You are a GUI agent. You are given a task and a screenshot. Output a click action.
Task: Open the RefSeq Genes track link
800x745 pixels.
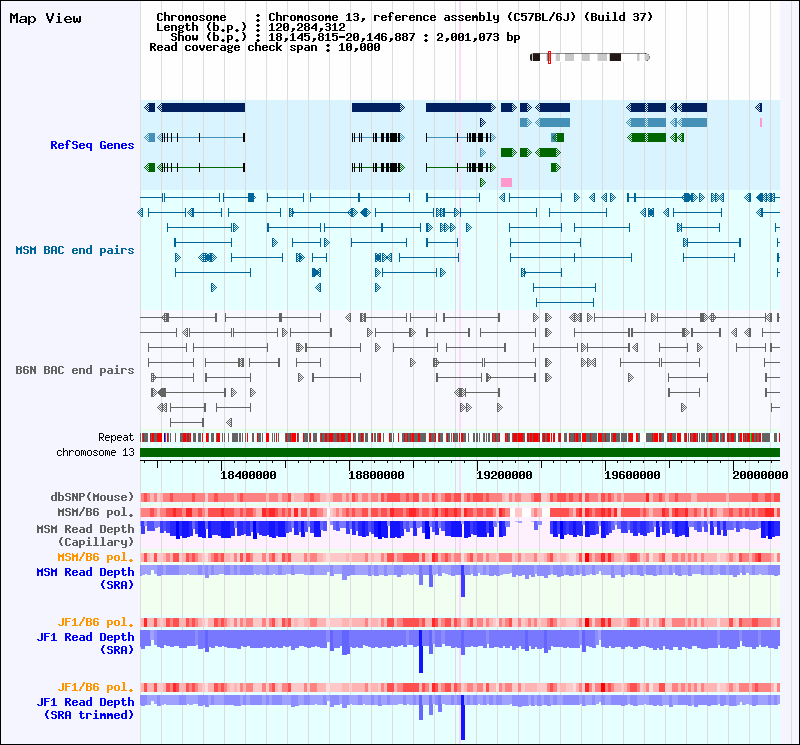pyautogui.click(x=92, y=145)
